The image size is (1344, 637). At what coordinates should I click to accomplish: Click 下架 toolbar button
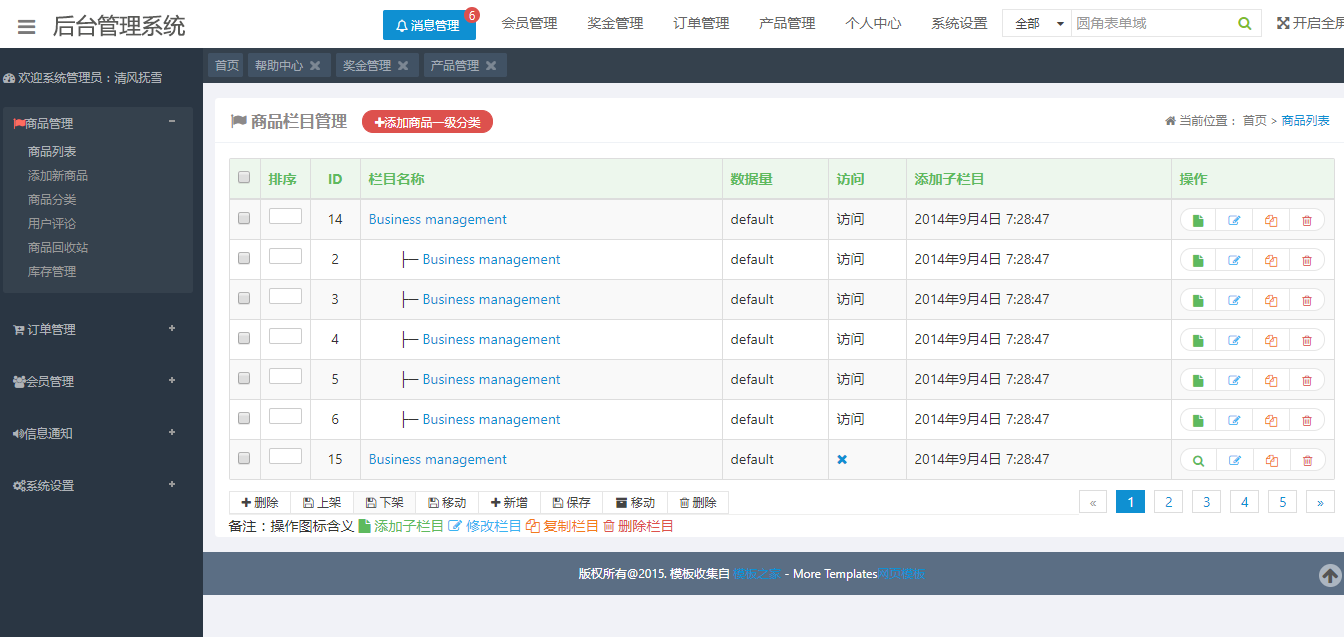tap(385, 503)
